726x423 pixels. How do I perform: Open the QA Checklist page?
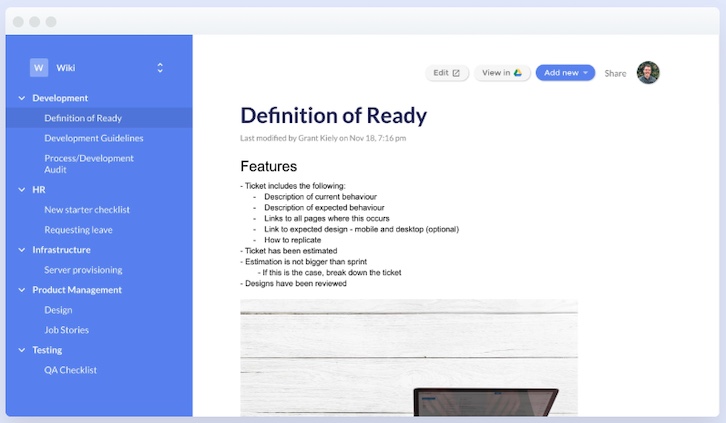coord(70,370)
